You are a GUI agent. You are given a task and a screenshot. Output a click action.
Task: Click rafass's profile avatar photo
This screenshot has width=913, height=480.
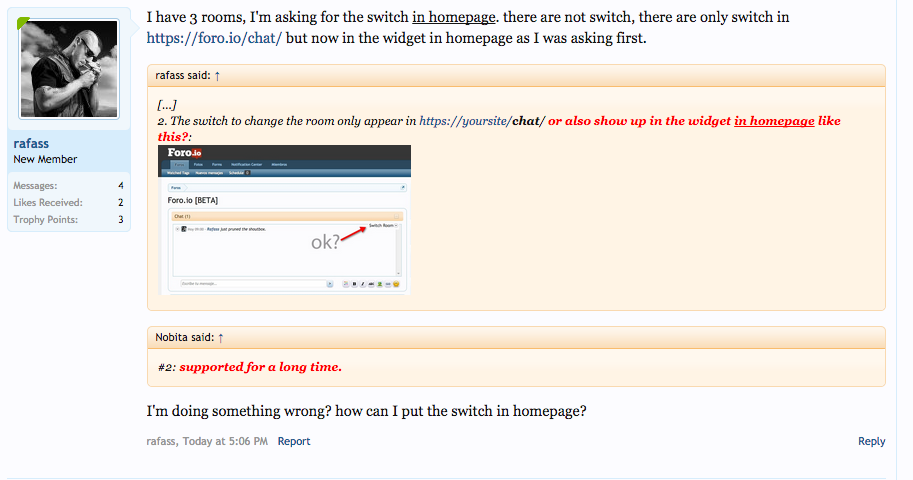pos(69,69)
